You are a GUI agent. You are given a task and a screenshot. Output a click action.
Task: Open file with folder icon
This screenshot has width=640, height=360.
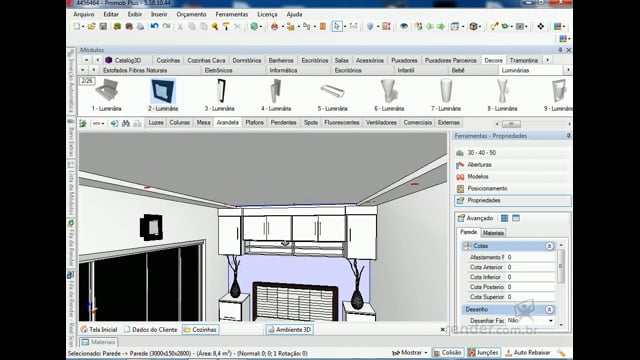[x=91, y=27]
